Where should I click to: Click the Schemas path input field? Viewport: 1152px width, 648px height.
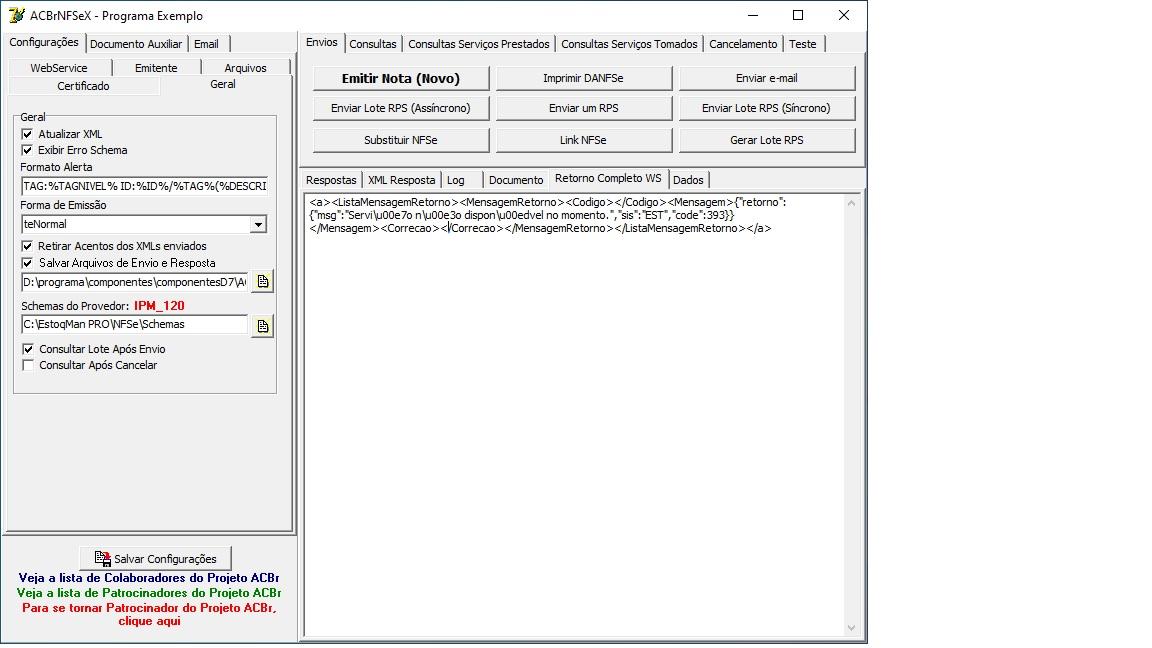(x=134, y=324)
